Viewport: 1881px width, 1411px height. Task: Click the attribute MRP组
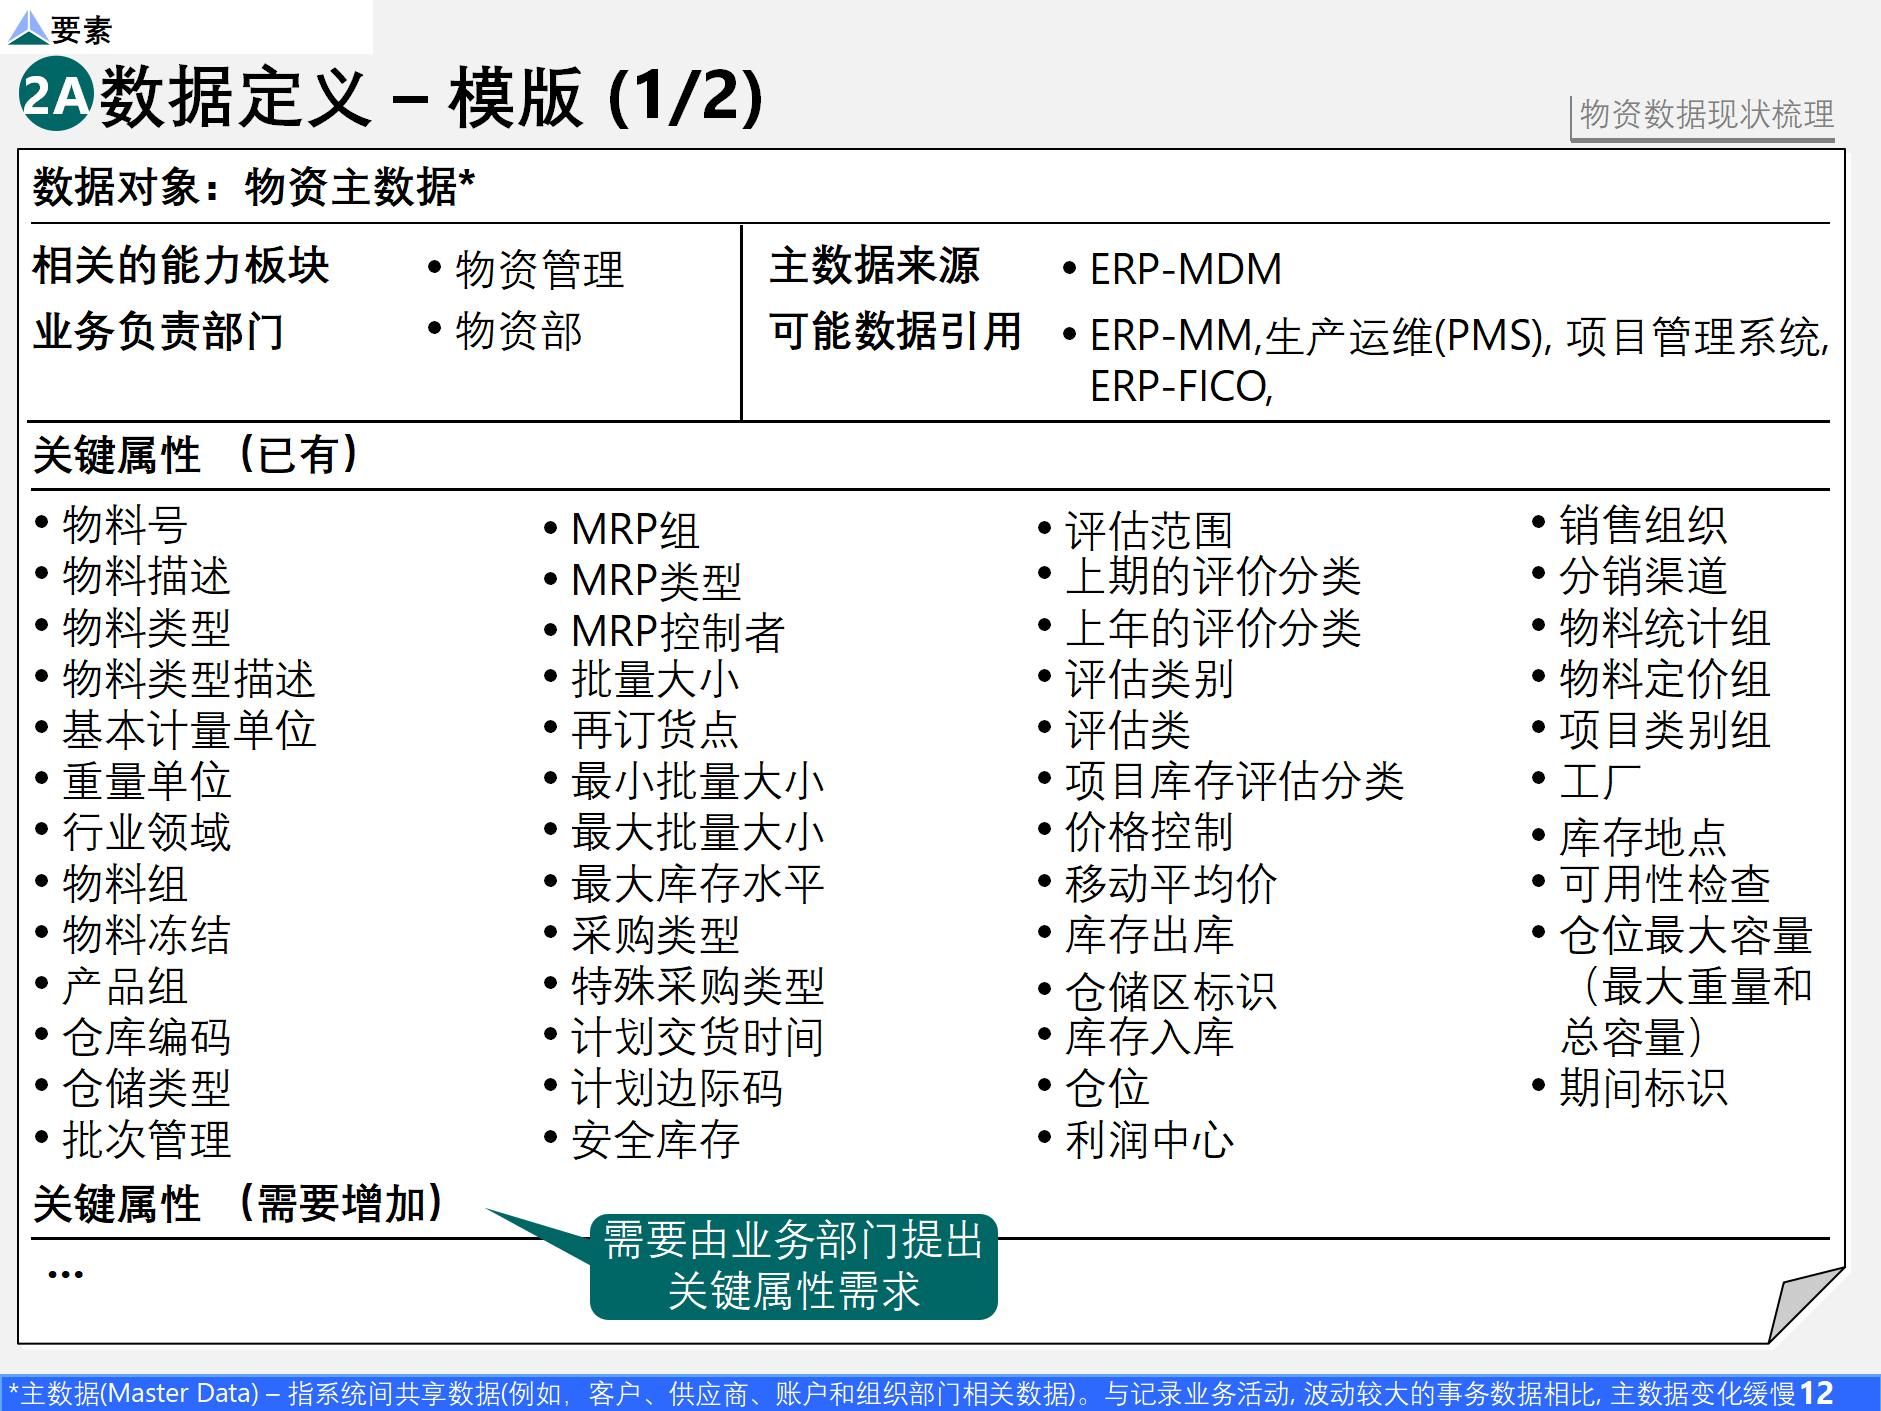635,530
